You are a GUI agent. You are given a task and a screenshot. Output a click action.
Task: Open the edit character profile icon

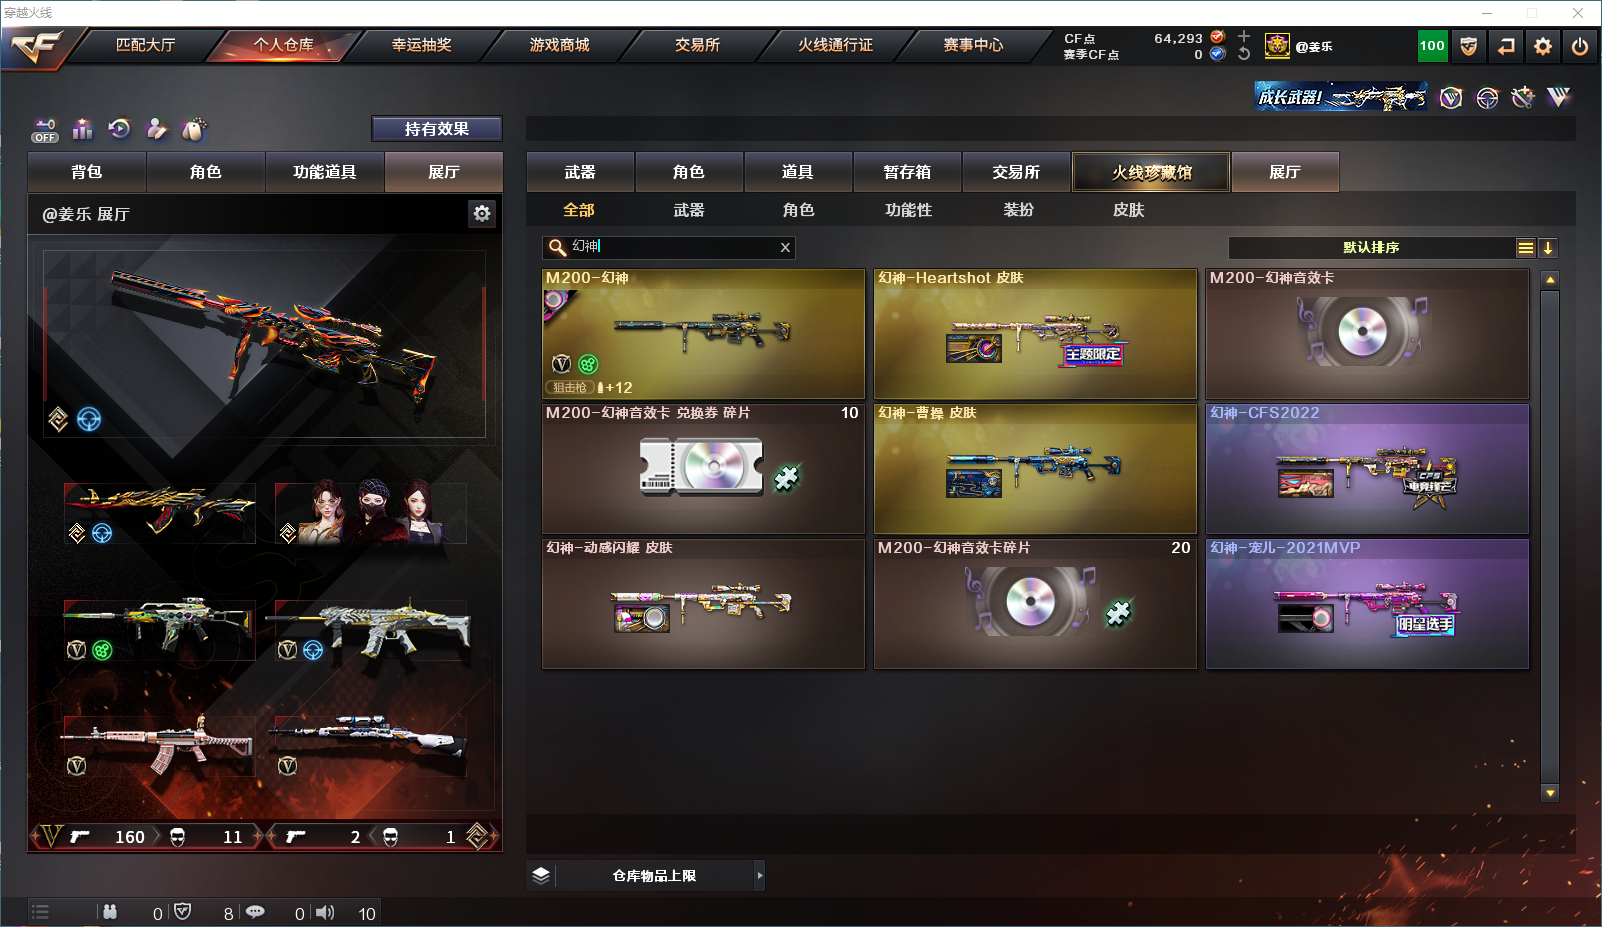157,129
